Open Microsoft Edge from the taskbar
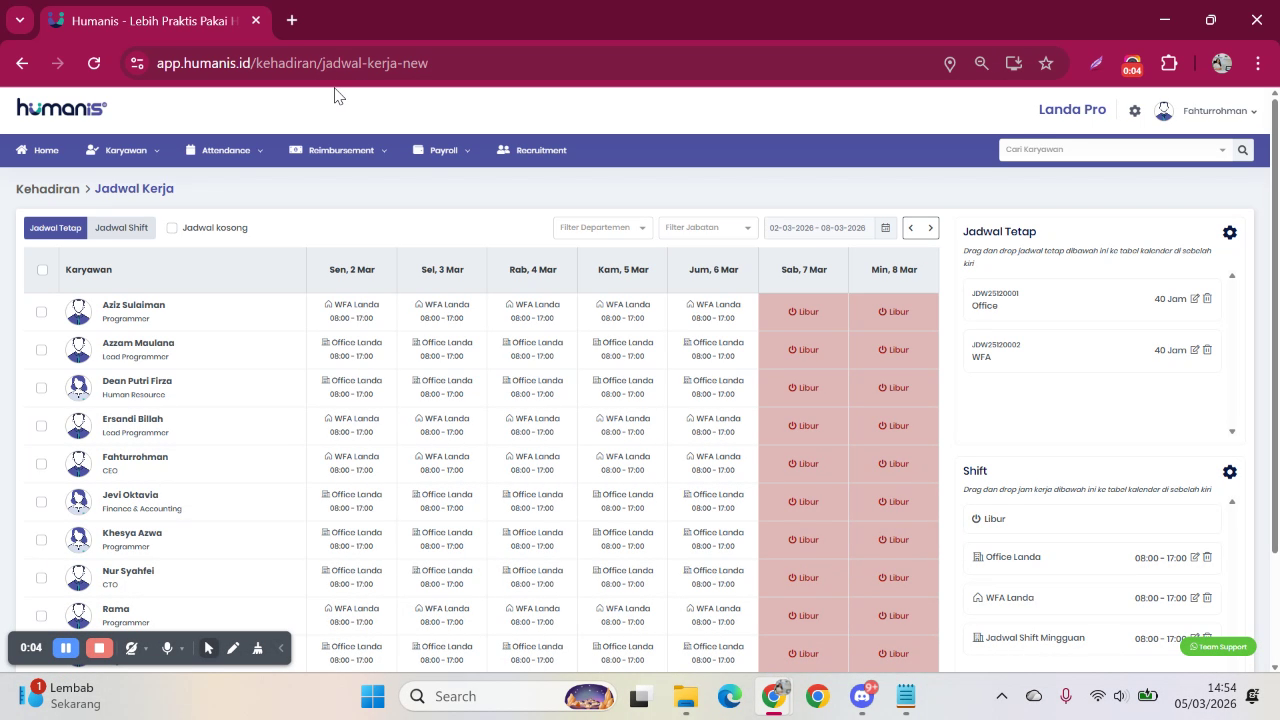Image resolution: width=1280 pixels, height=720 pixels. tap(729, 697)
